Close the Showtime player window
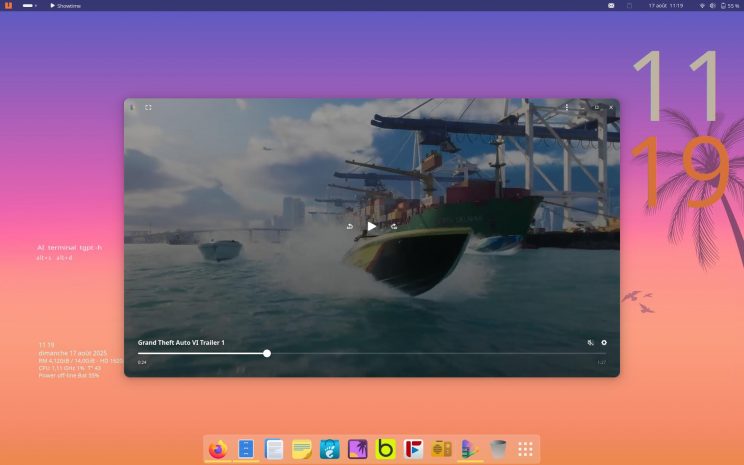This screenshot has height=465, width=744. [611, 108]
